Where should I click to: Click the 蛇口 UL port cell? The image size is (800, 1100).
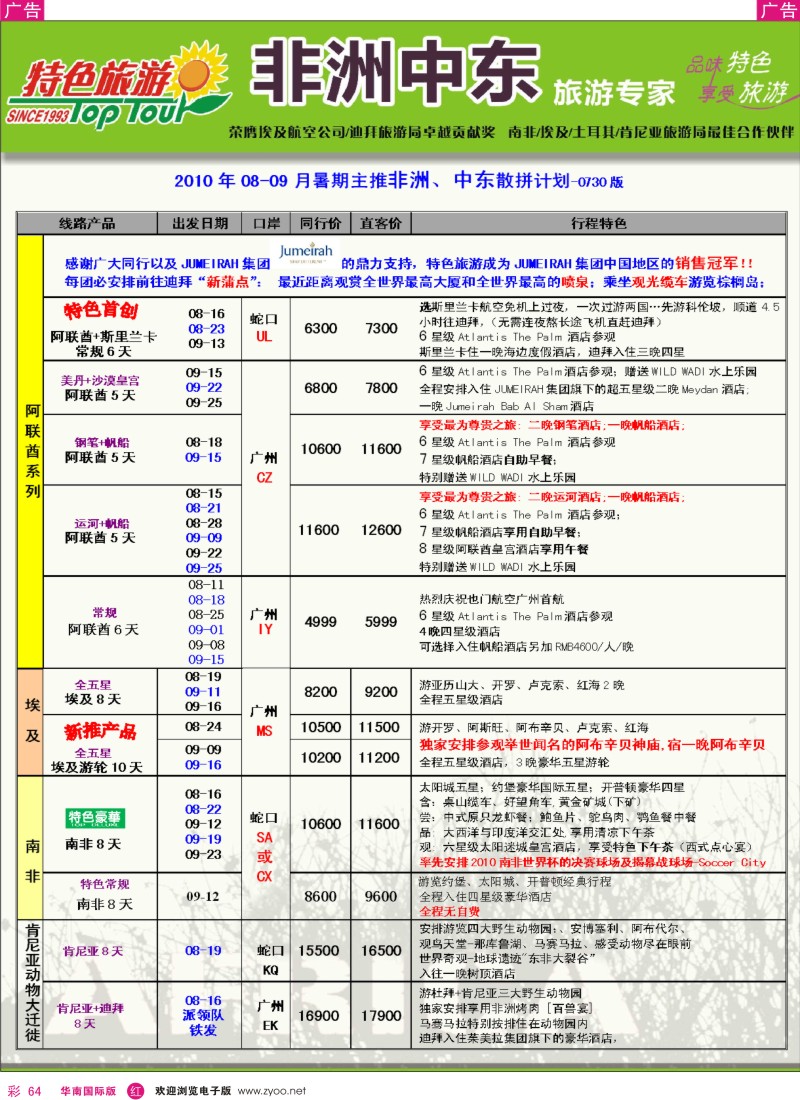(x=265, y=328)
